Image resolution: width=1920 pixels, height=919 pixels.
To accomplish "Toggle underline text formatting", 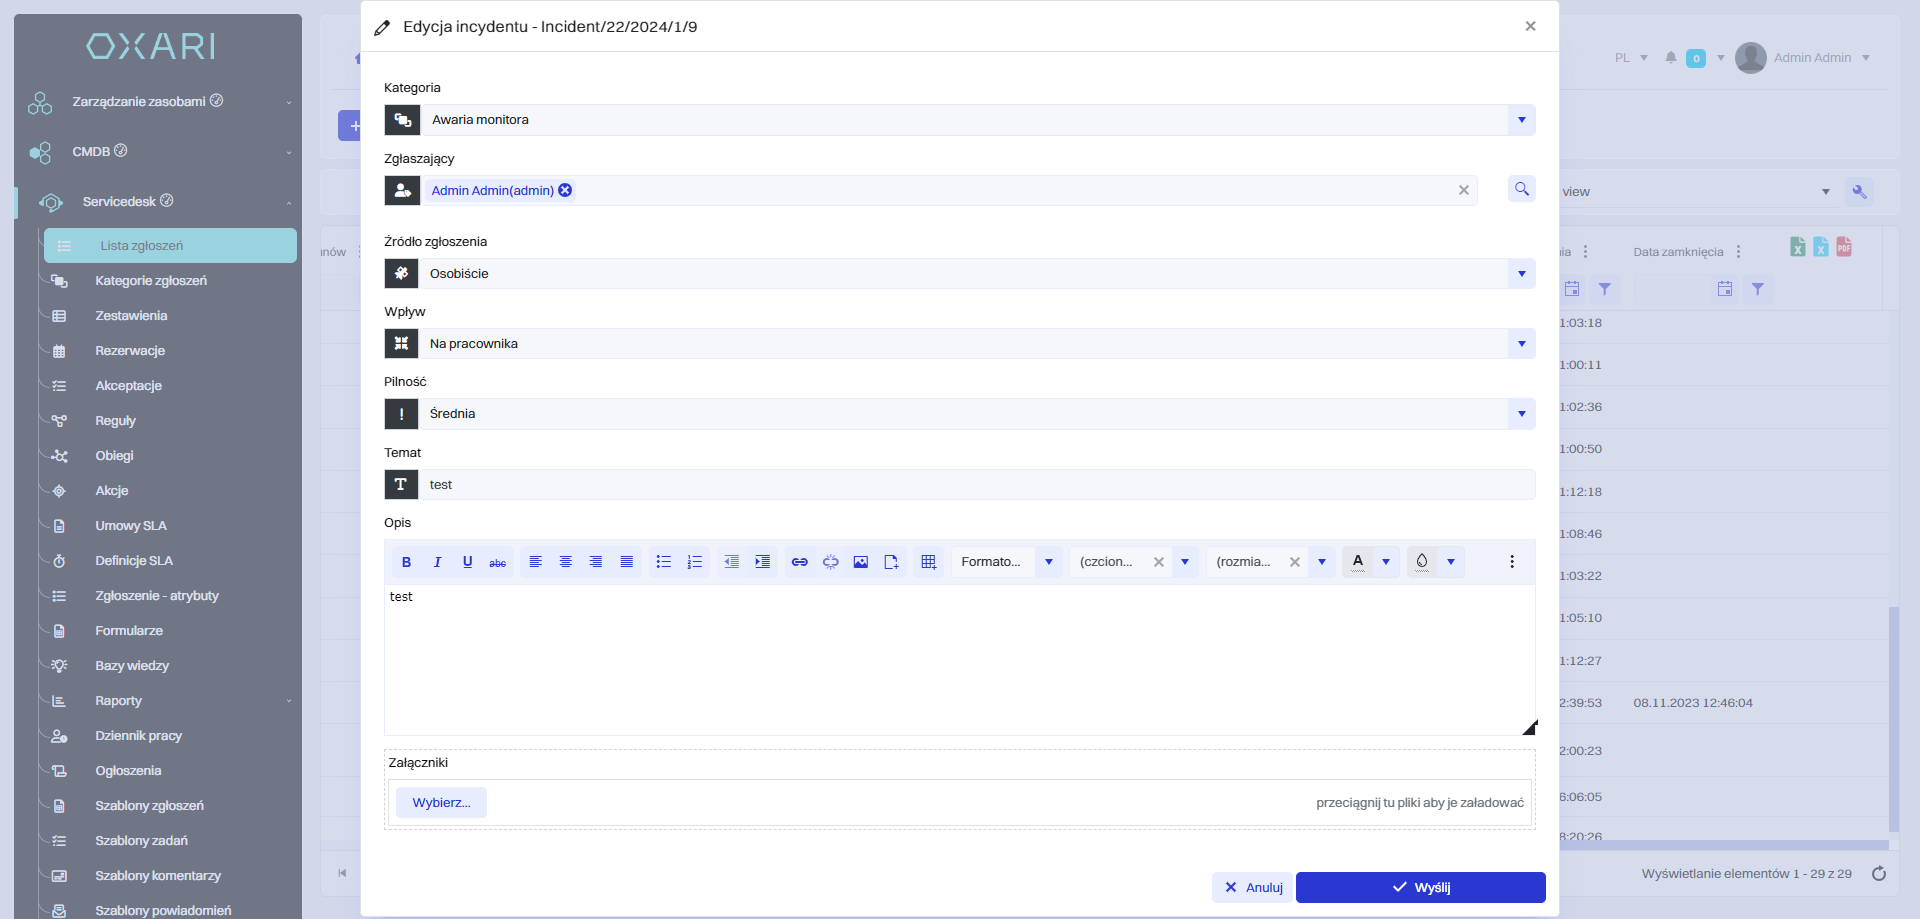I will pos(467,562).
